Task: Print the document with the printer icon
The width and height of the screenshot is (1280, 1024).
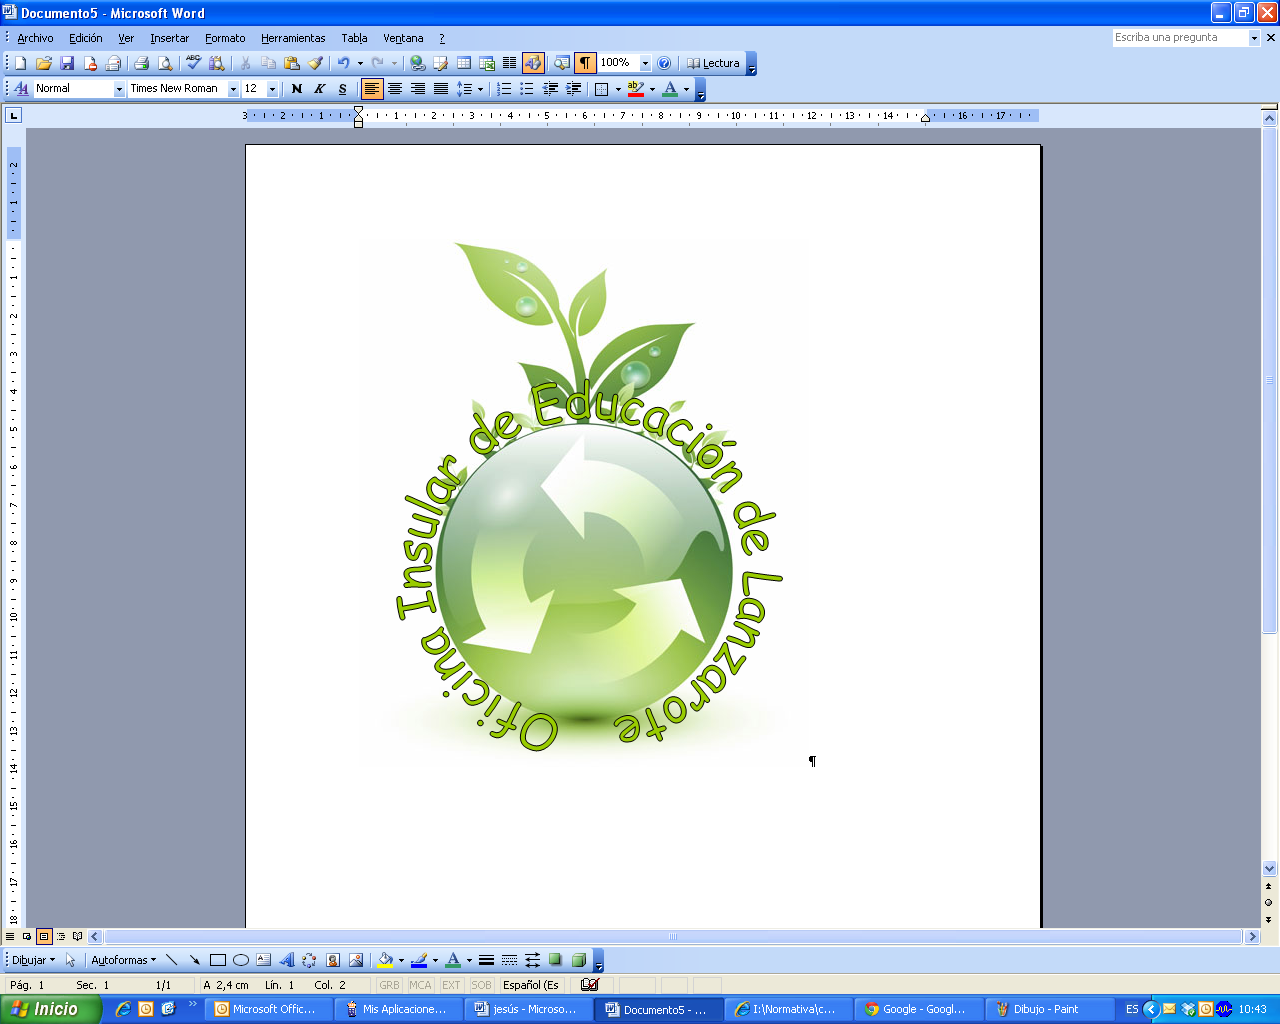Action: point(141,63)
